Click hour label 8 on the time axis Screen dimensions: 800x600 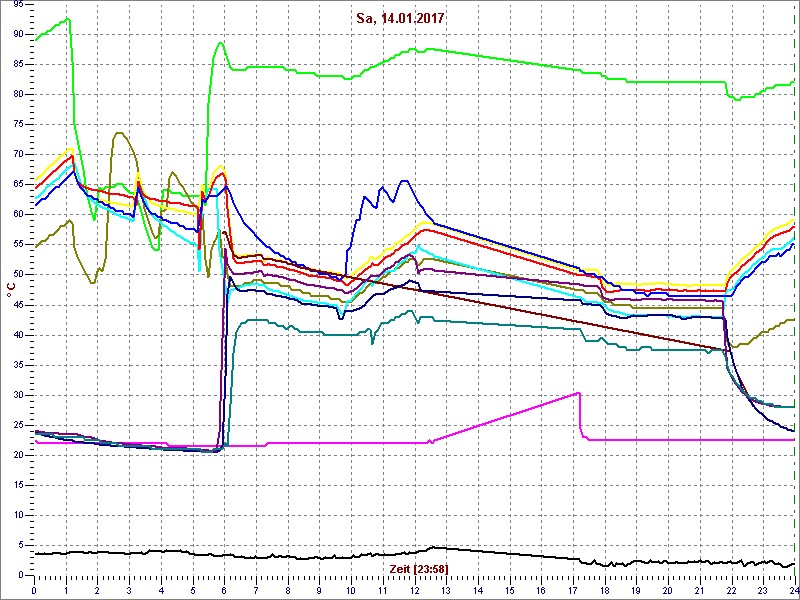click(x=288, y=590)
